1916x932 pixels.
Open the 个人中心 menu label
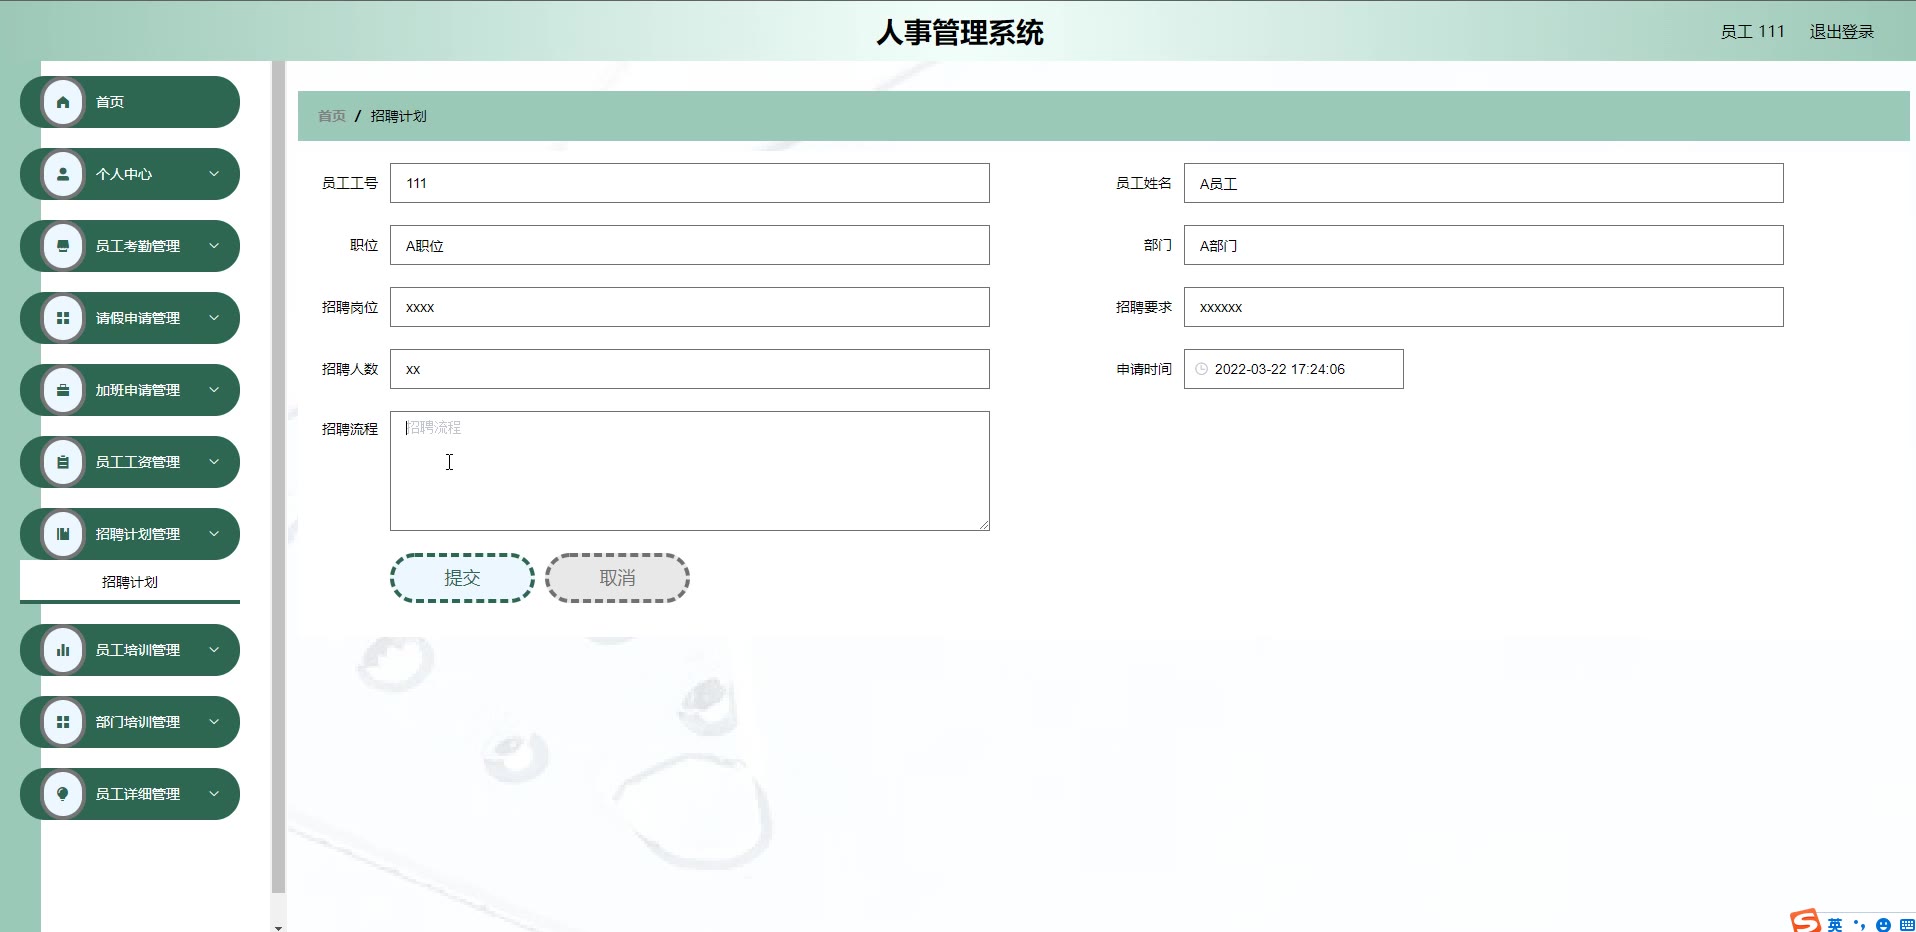point(124,174)
